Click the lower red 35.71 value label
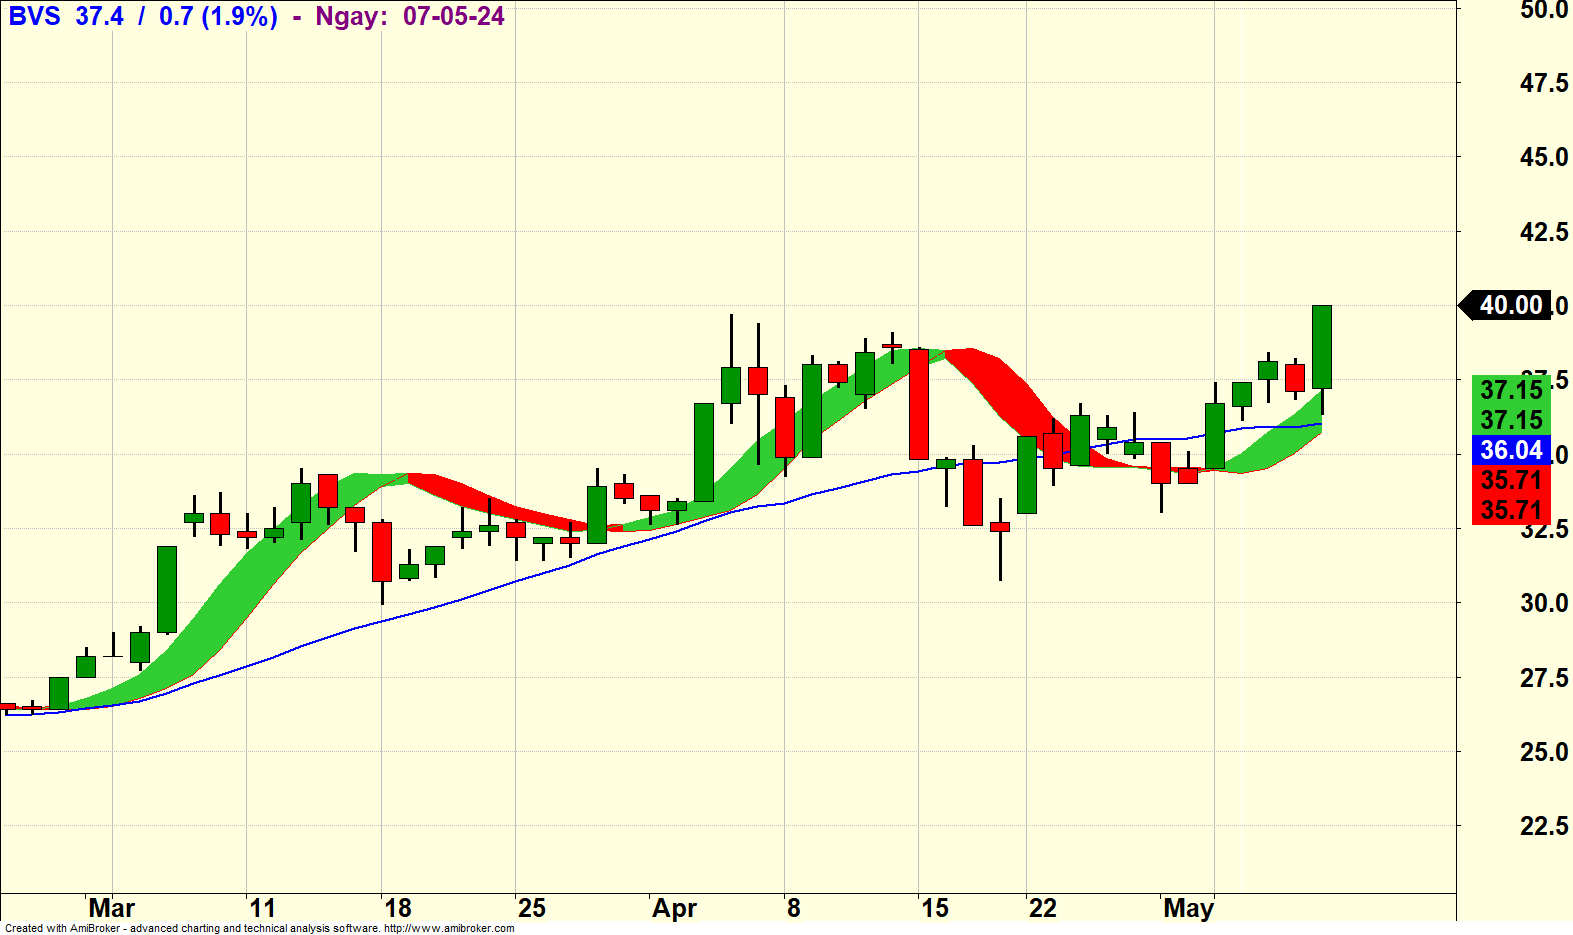Screen dimensions: 1573x935 (1511, 510)
